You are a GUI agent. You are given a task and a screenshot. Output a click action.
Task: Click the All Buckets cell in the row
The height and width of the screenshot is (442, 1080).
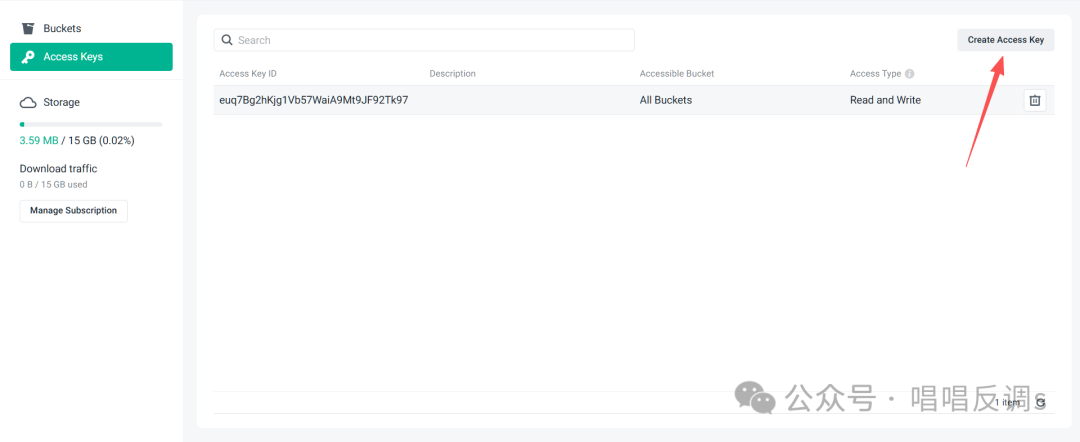[x=666, y=100]
